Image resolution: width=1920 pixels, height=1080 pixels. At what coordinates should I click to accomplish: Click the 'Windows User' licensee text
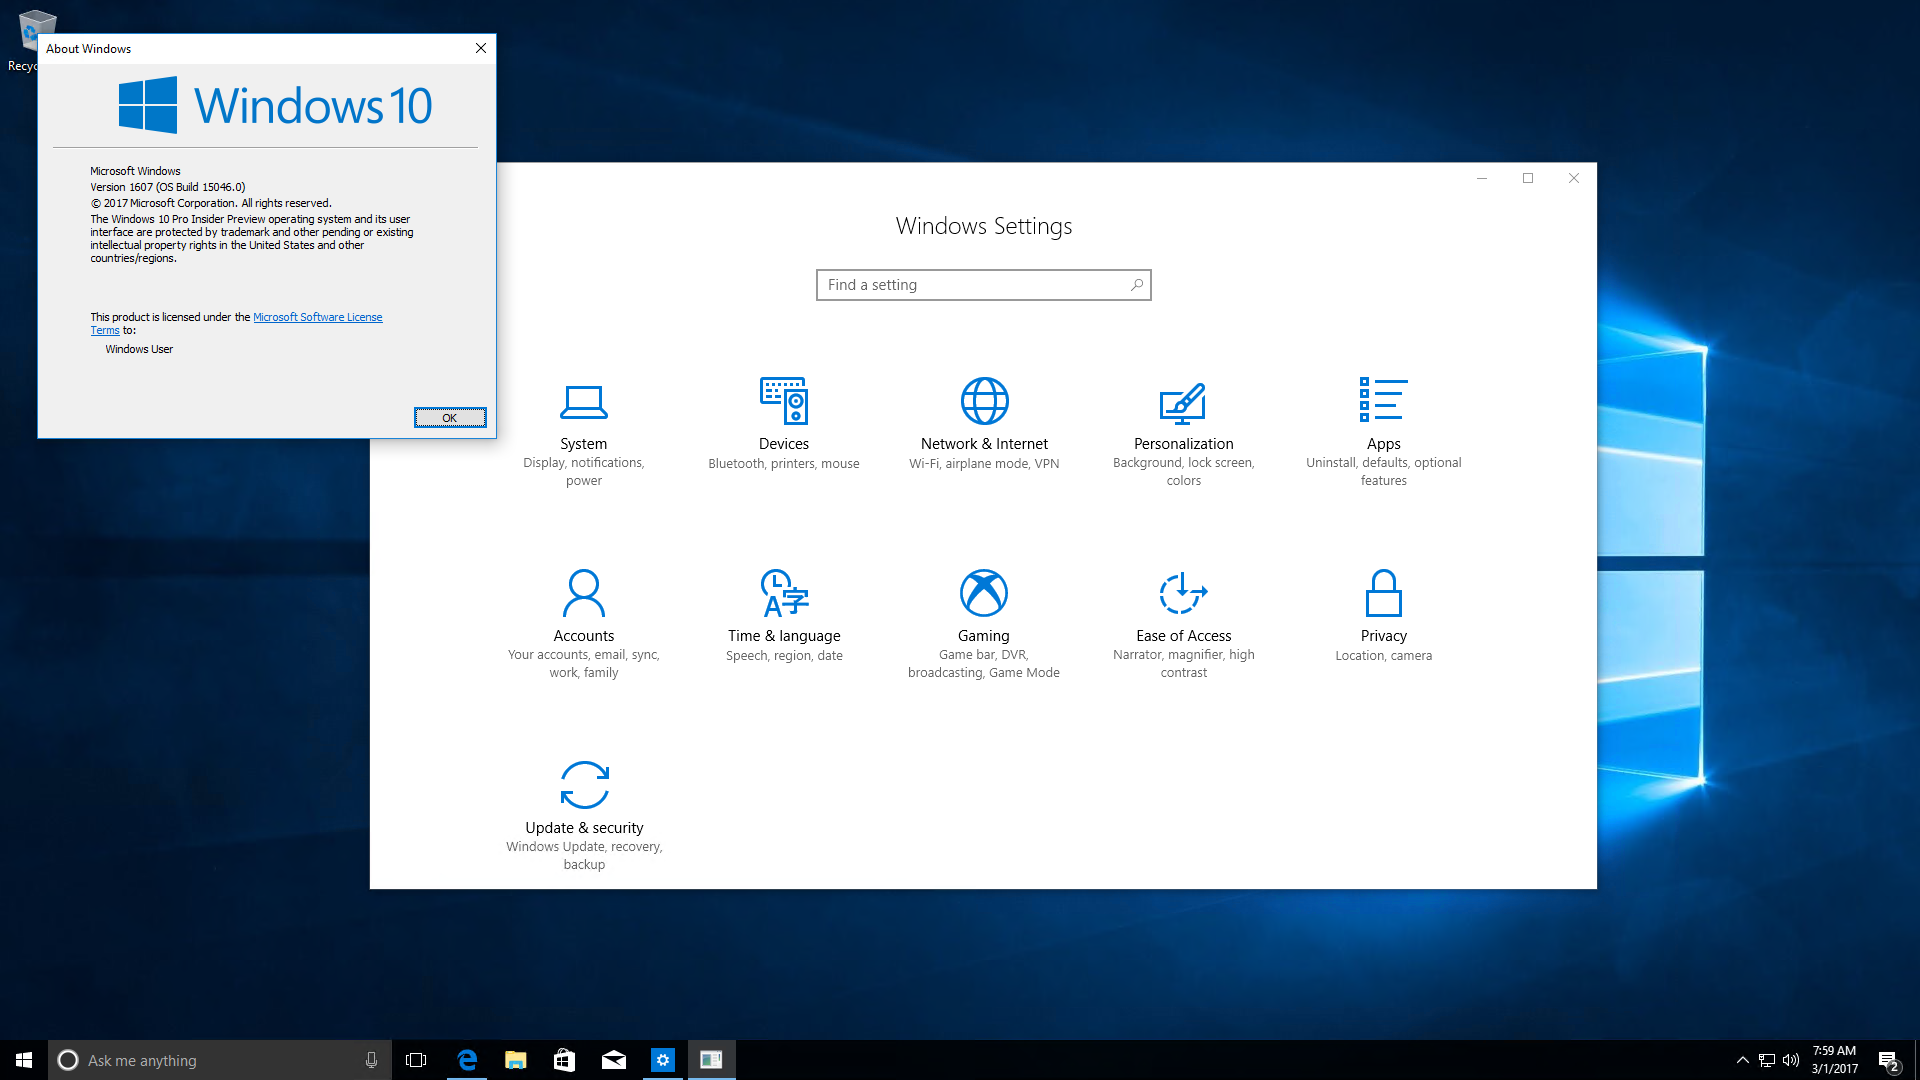pos(139,349)
